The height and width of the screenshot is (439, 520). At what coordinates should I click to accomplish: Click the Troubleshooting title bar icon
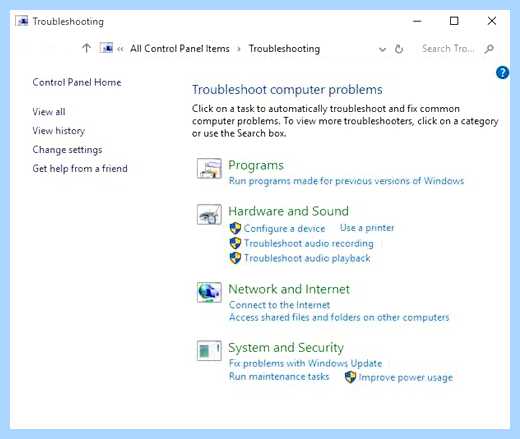pyautogui.click(x=22, y=21)
